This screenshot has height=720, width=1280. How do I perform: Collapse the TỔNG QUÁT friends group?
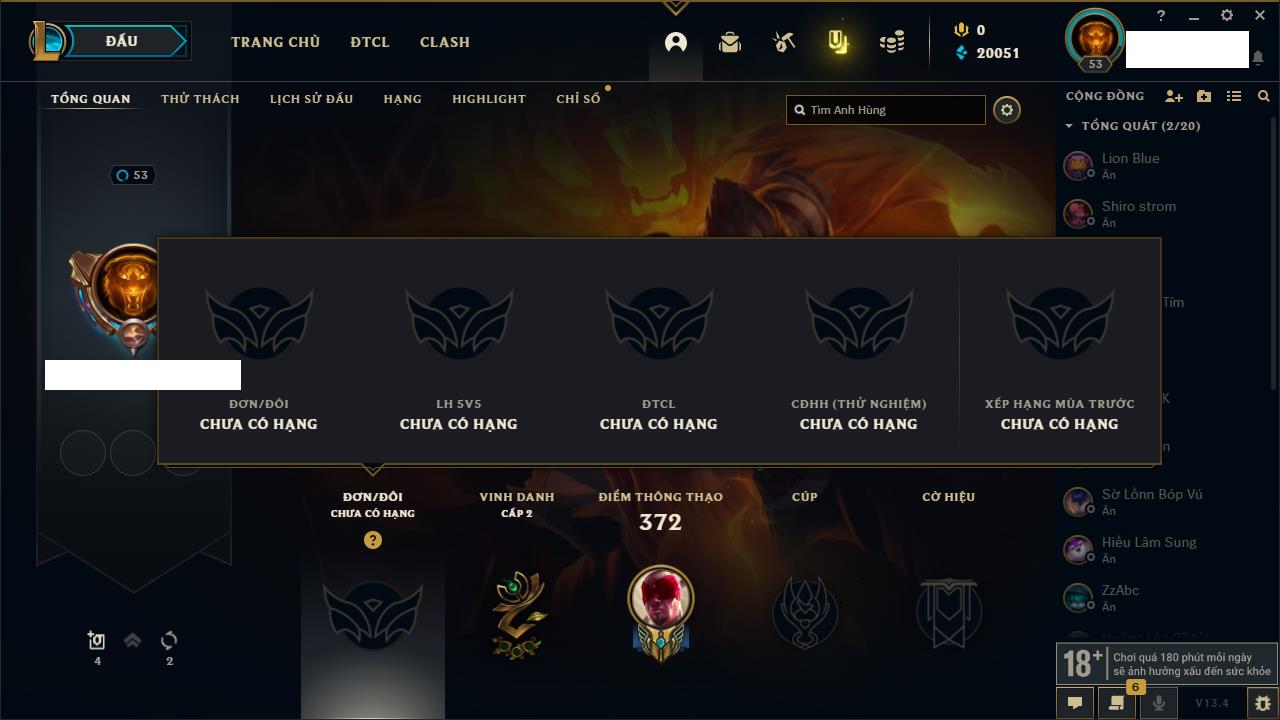point(1069,126)
